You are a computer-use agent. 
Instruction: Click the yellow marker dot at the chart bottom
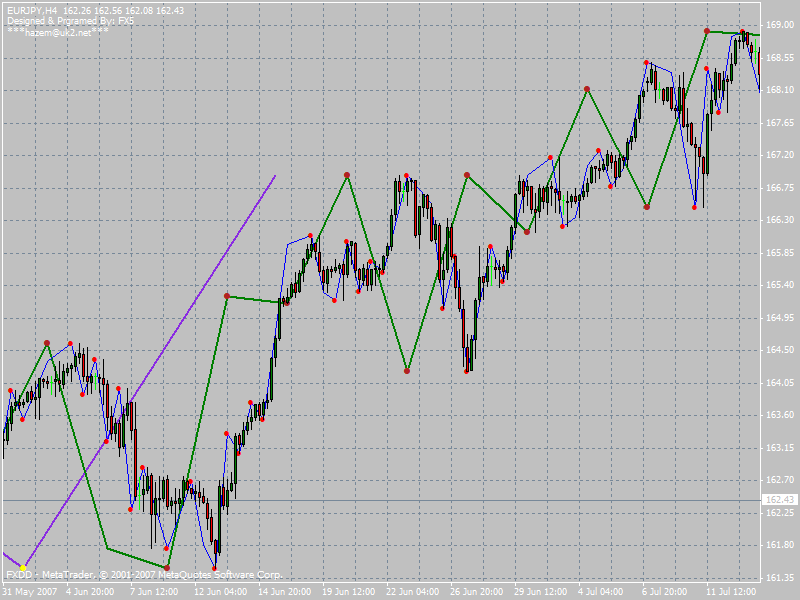pyautogui.click(x=23, y=568)
